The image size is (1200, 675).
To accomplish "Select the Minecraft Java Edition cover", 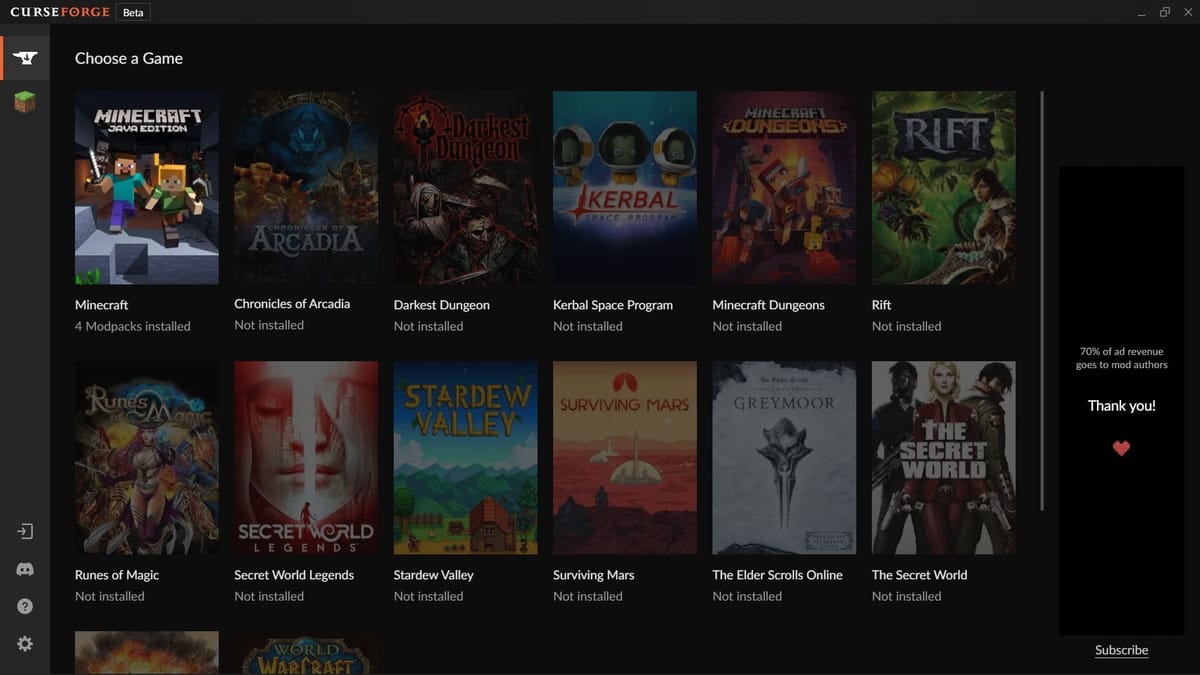I will [x=146, y=188].
